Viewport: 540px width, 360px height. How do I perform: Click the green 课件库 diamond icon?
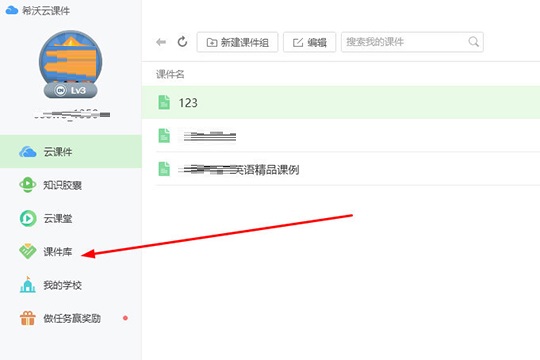point(28,251)
